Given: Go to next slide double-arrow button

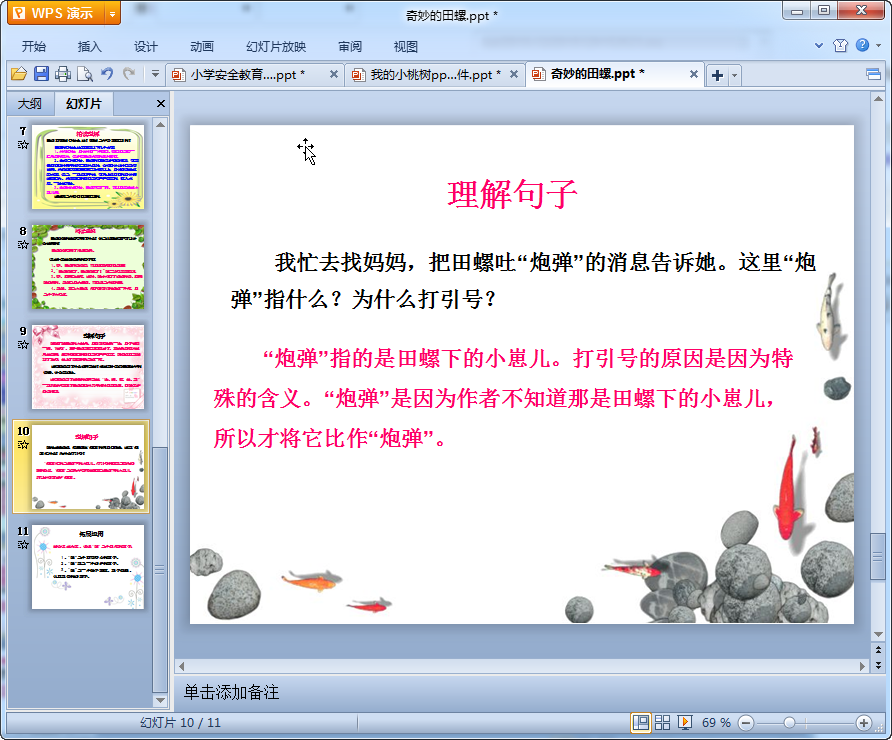Looking at the screenshot, I should click(x=878, y=665).
